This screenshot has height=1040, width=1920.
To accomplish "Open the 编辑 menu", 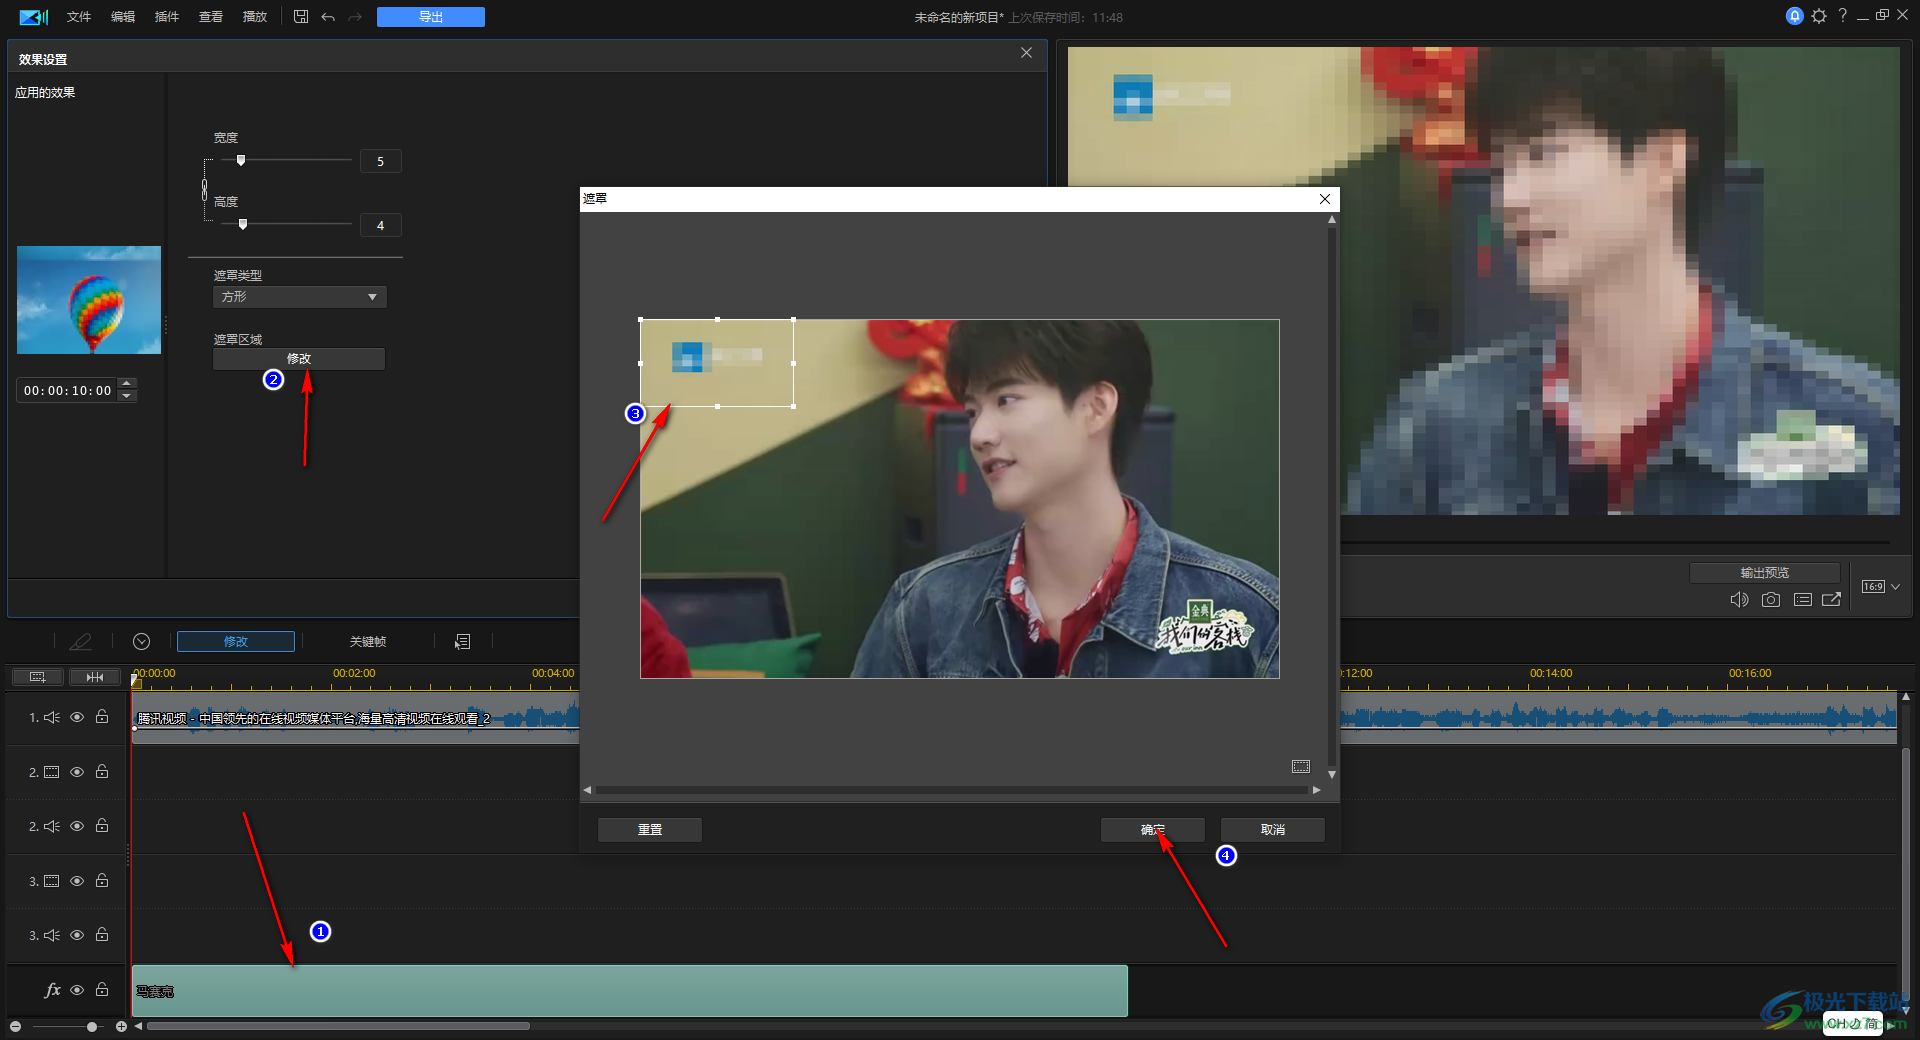I will point(123,17).
